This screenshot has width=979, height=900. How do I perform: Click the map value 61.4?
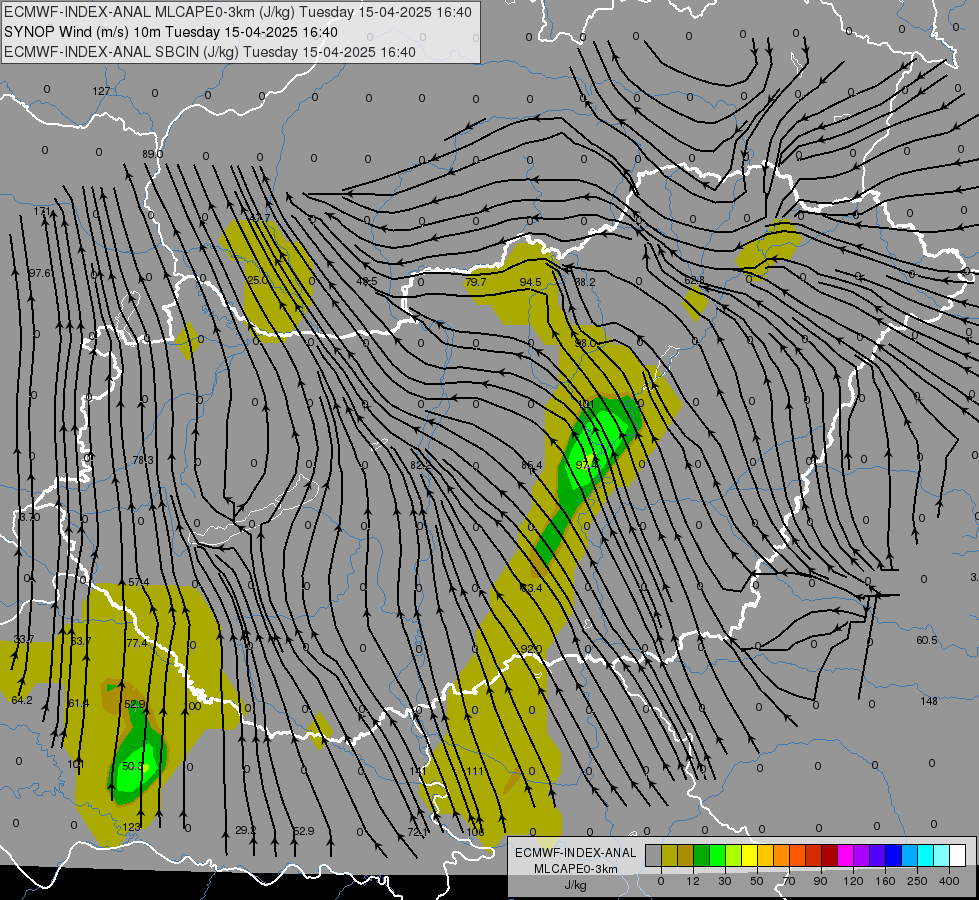[78, 703]
